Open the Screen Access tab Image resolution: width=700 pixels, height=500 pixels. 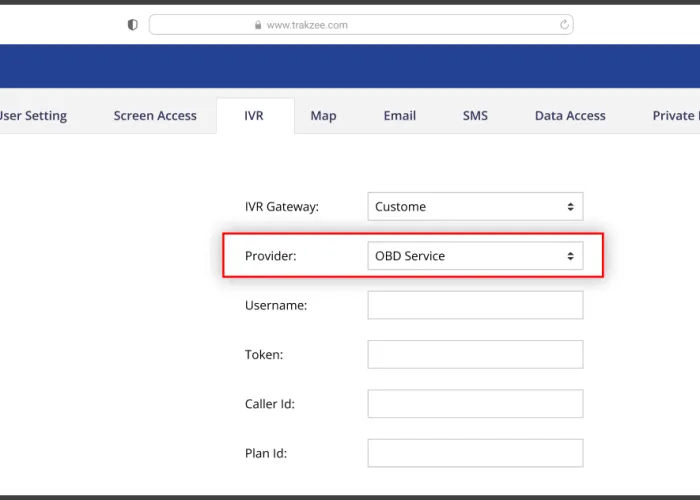coord(155,116)
